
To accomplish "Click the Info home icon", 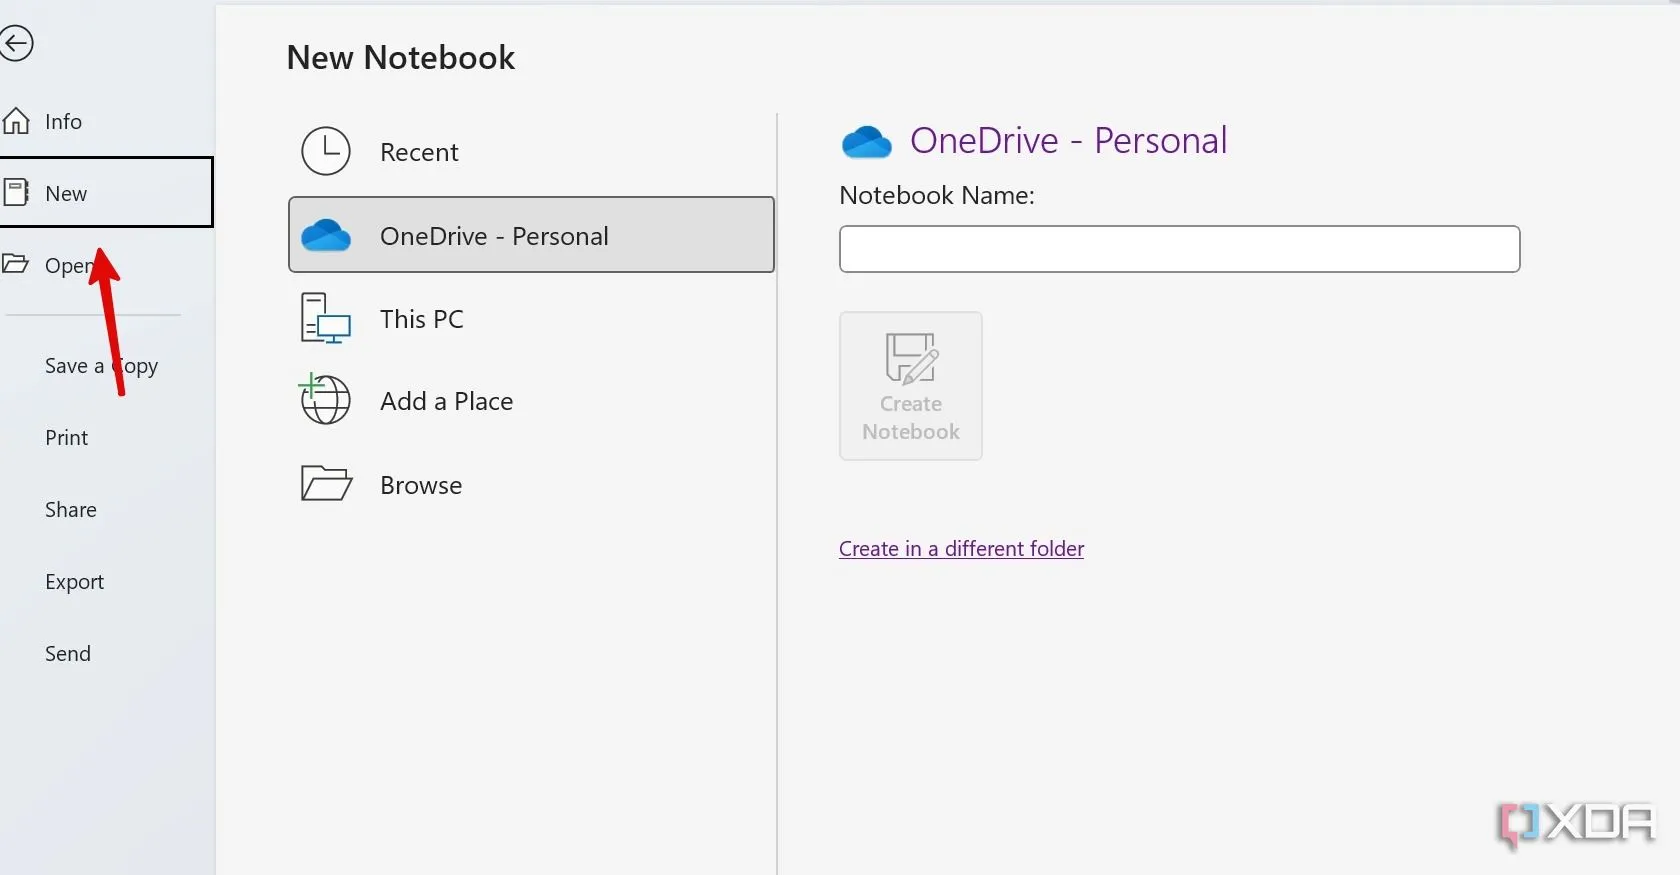I will [15, 121].
